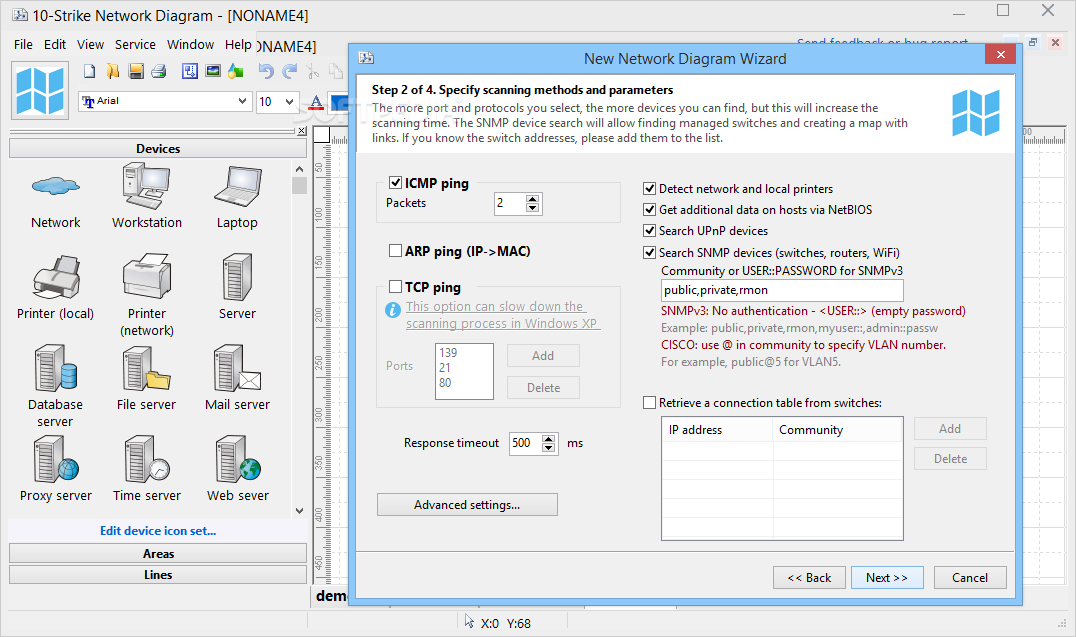Enable the TCP ping checkbox
The image size is (1076, 637).
tap(395, 286)
